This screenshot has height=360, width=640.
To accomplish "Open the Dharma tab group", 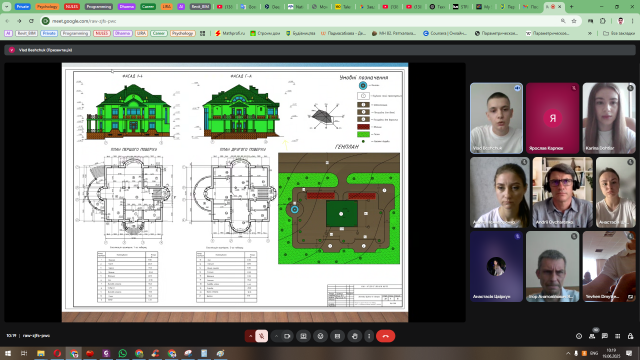I will tap(127, 7).
